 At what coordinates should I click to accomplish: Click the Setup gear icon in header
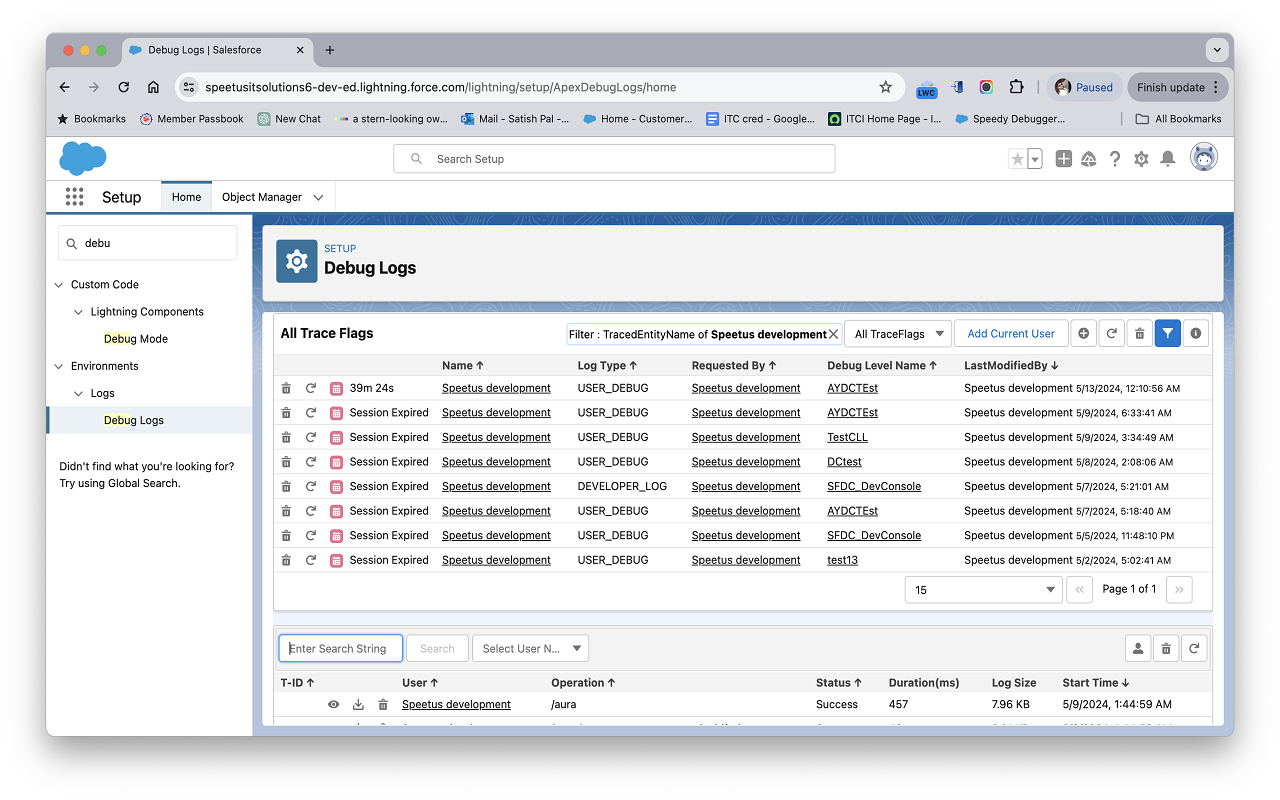1140,157
